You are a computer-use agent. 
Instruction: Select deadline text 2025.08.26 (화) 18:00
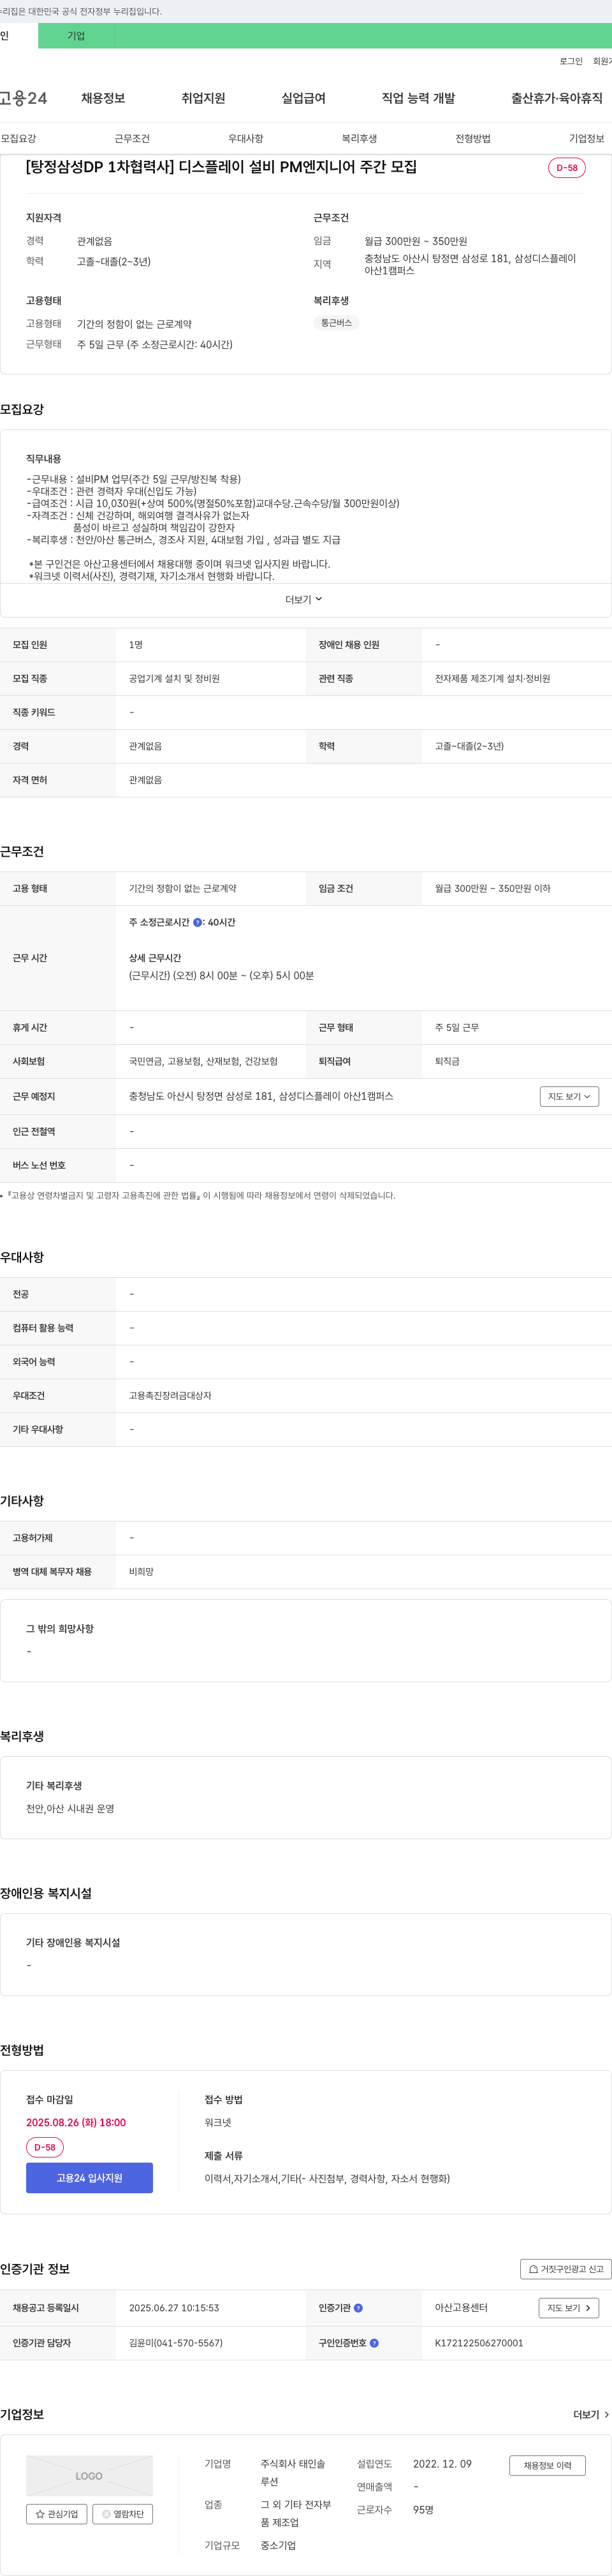point(76,2122)
